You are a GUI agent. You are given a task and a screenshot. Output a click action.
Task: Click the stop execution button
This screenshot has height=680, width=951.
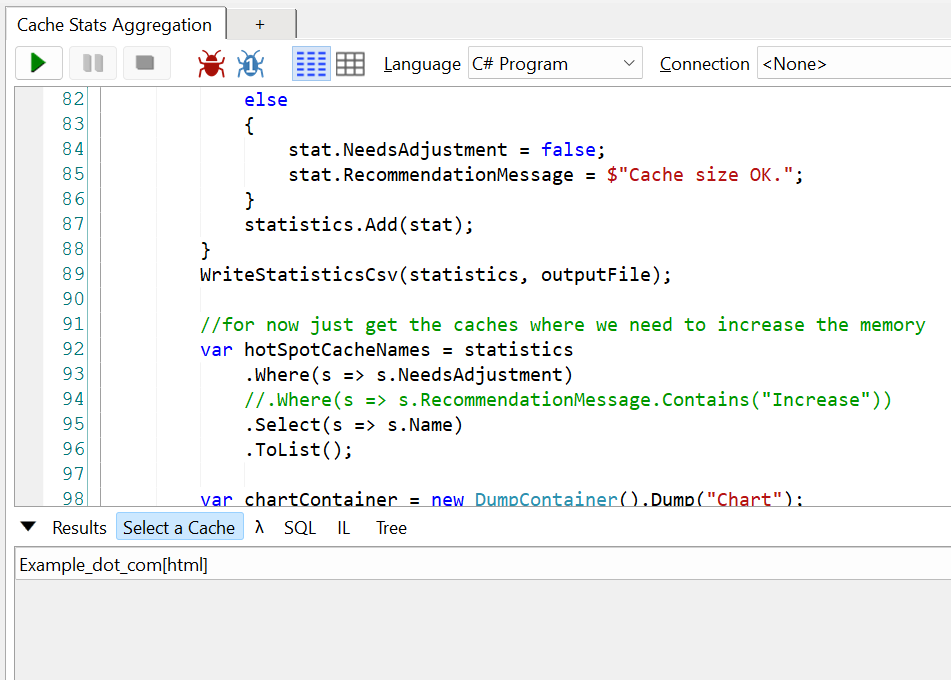point(146,63)
